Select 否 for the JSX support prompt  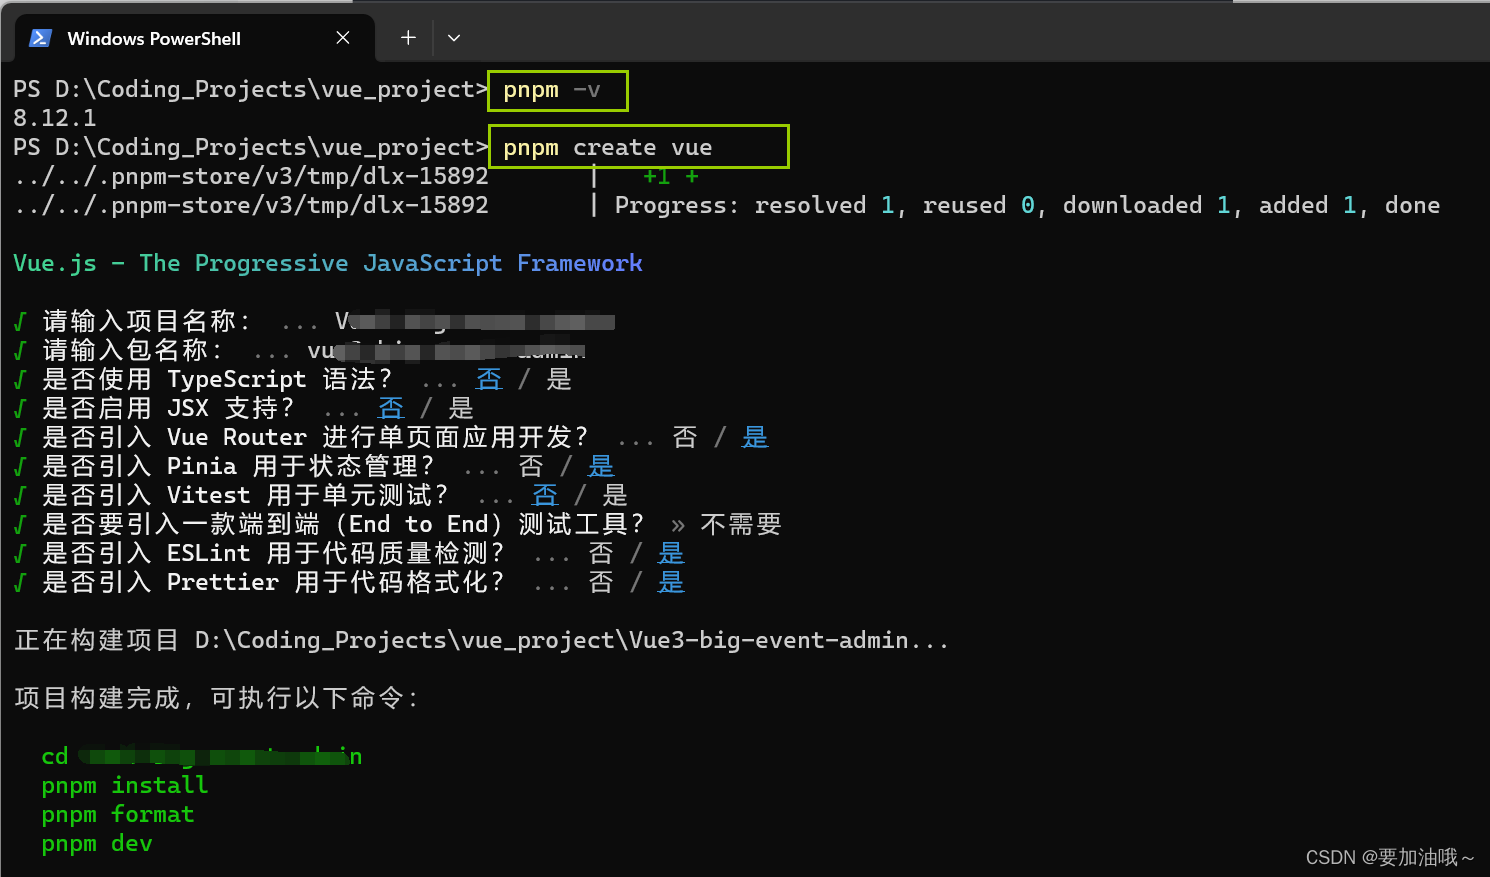pyautogui.click(x=391, y=408)
